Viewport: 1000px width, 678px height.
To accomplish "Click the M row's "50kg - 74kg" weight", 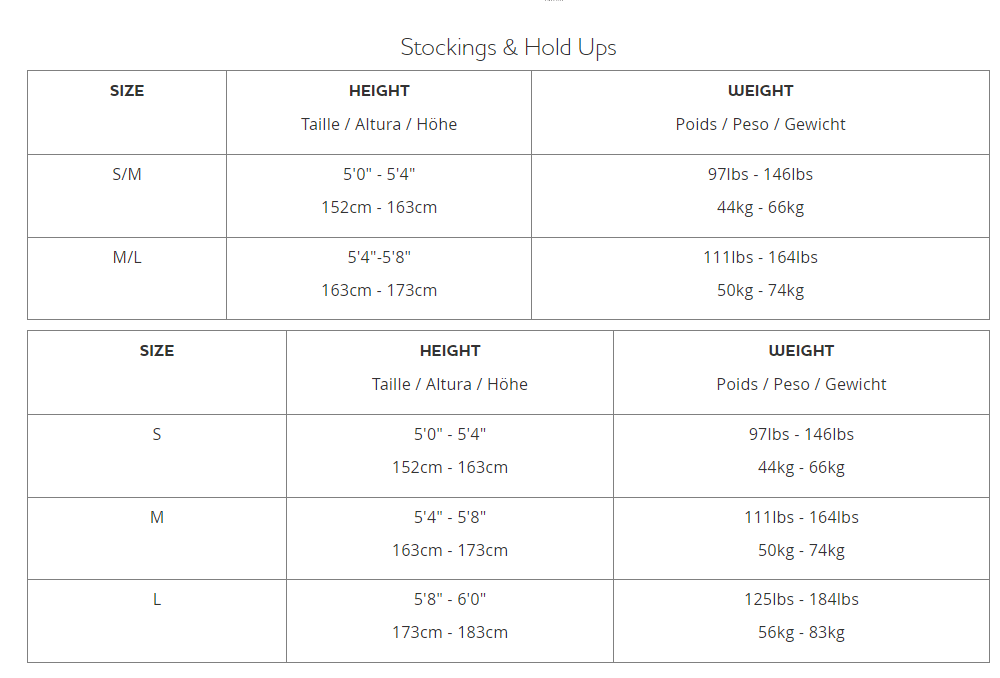I will 801,550.
